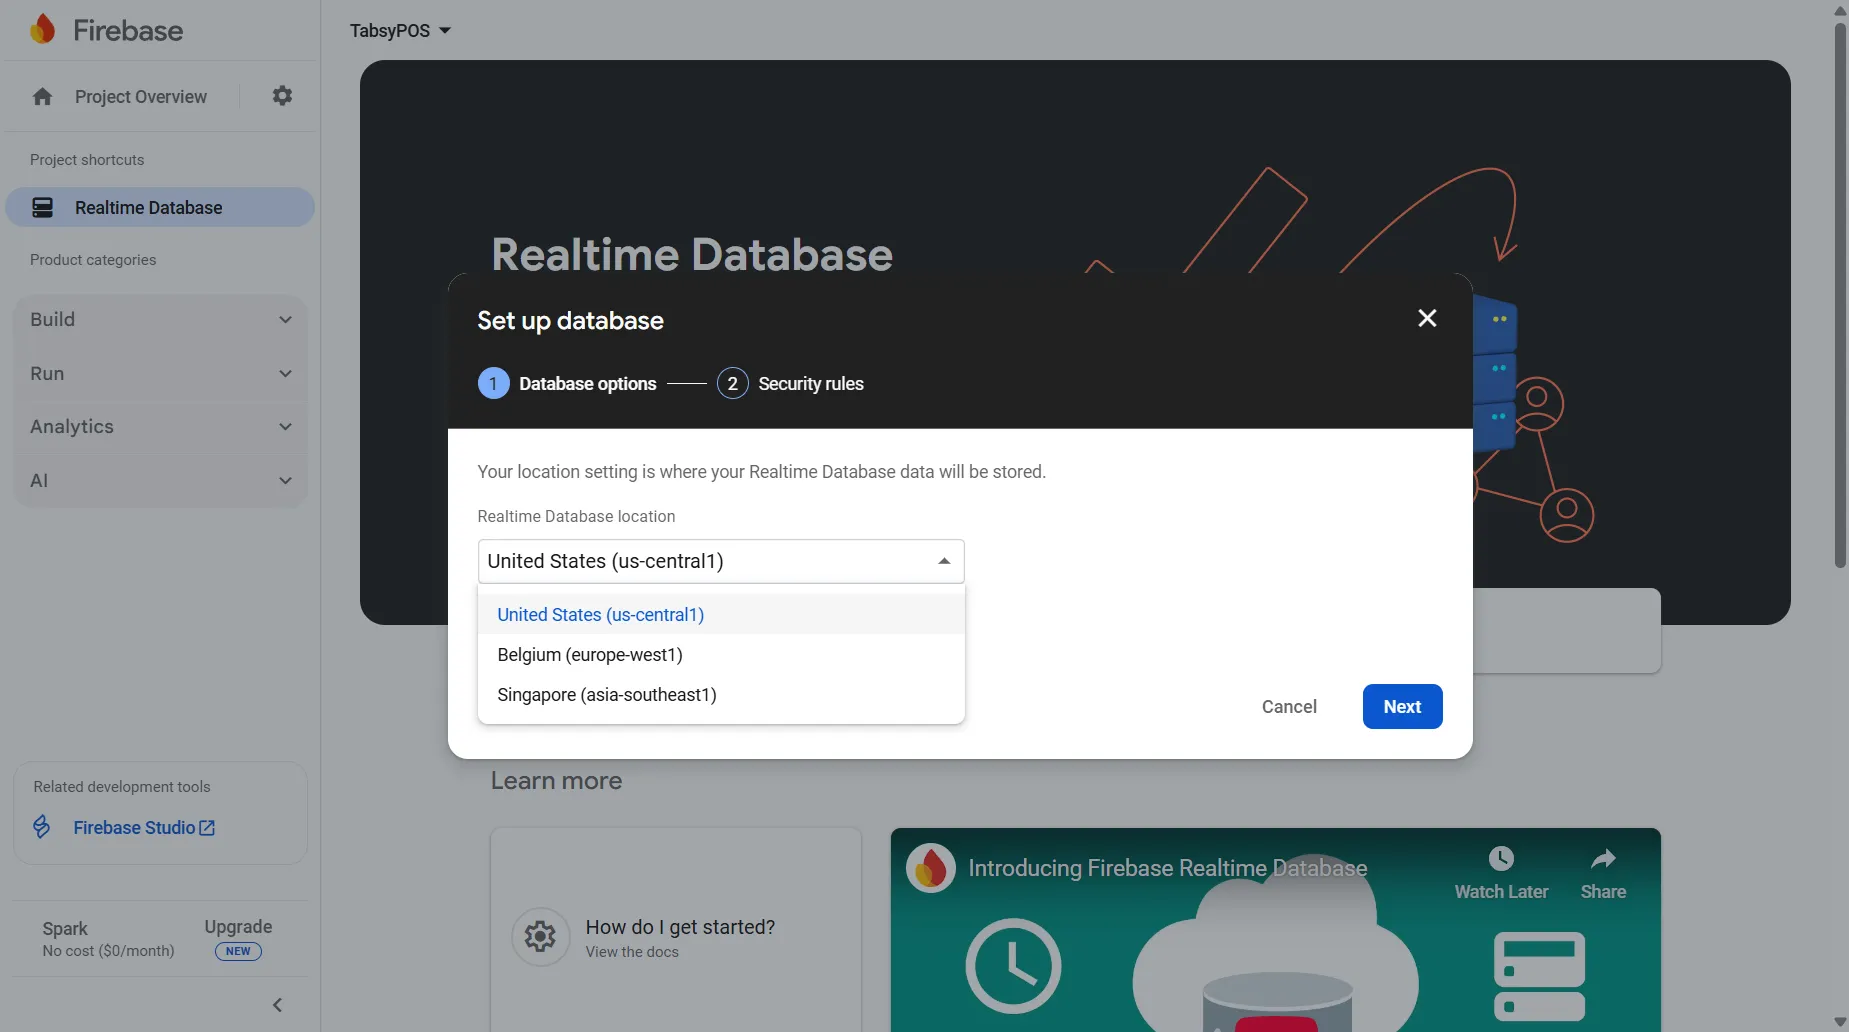Click the Share arrow icon on video
Viewport: 1849px width, 1032px height.
click(1603, 858)
